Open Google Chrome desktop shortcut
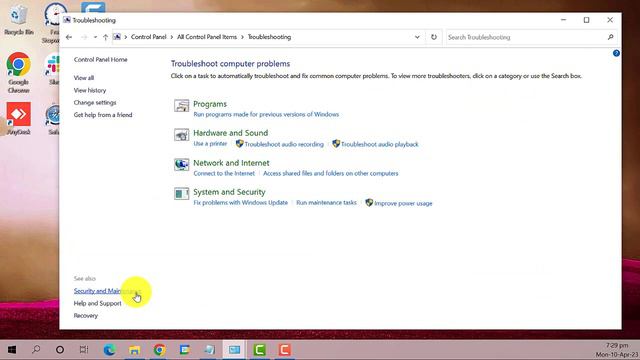The width and height of the screenshot is (640, 360). click(x=18, y=73)
